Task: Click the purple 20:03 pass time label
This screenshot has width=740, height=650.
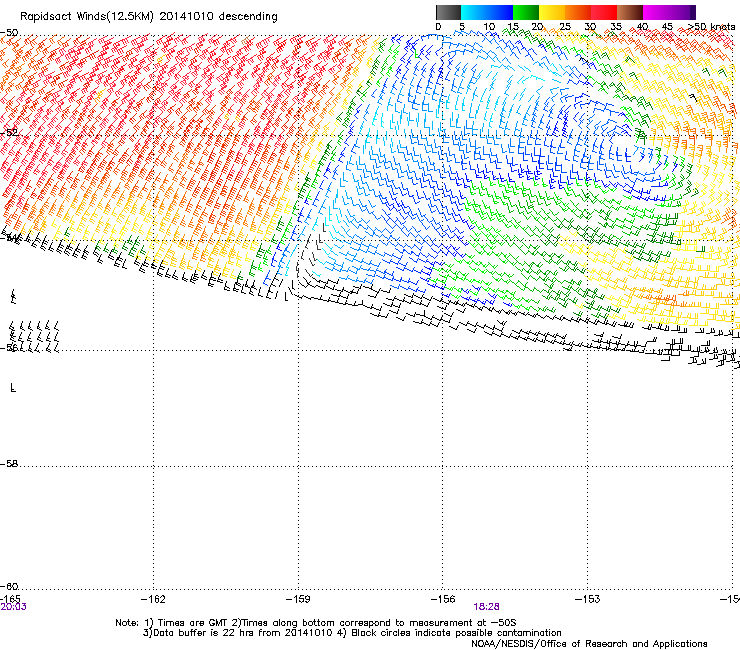Action: (x=14, y=607)
